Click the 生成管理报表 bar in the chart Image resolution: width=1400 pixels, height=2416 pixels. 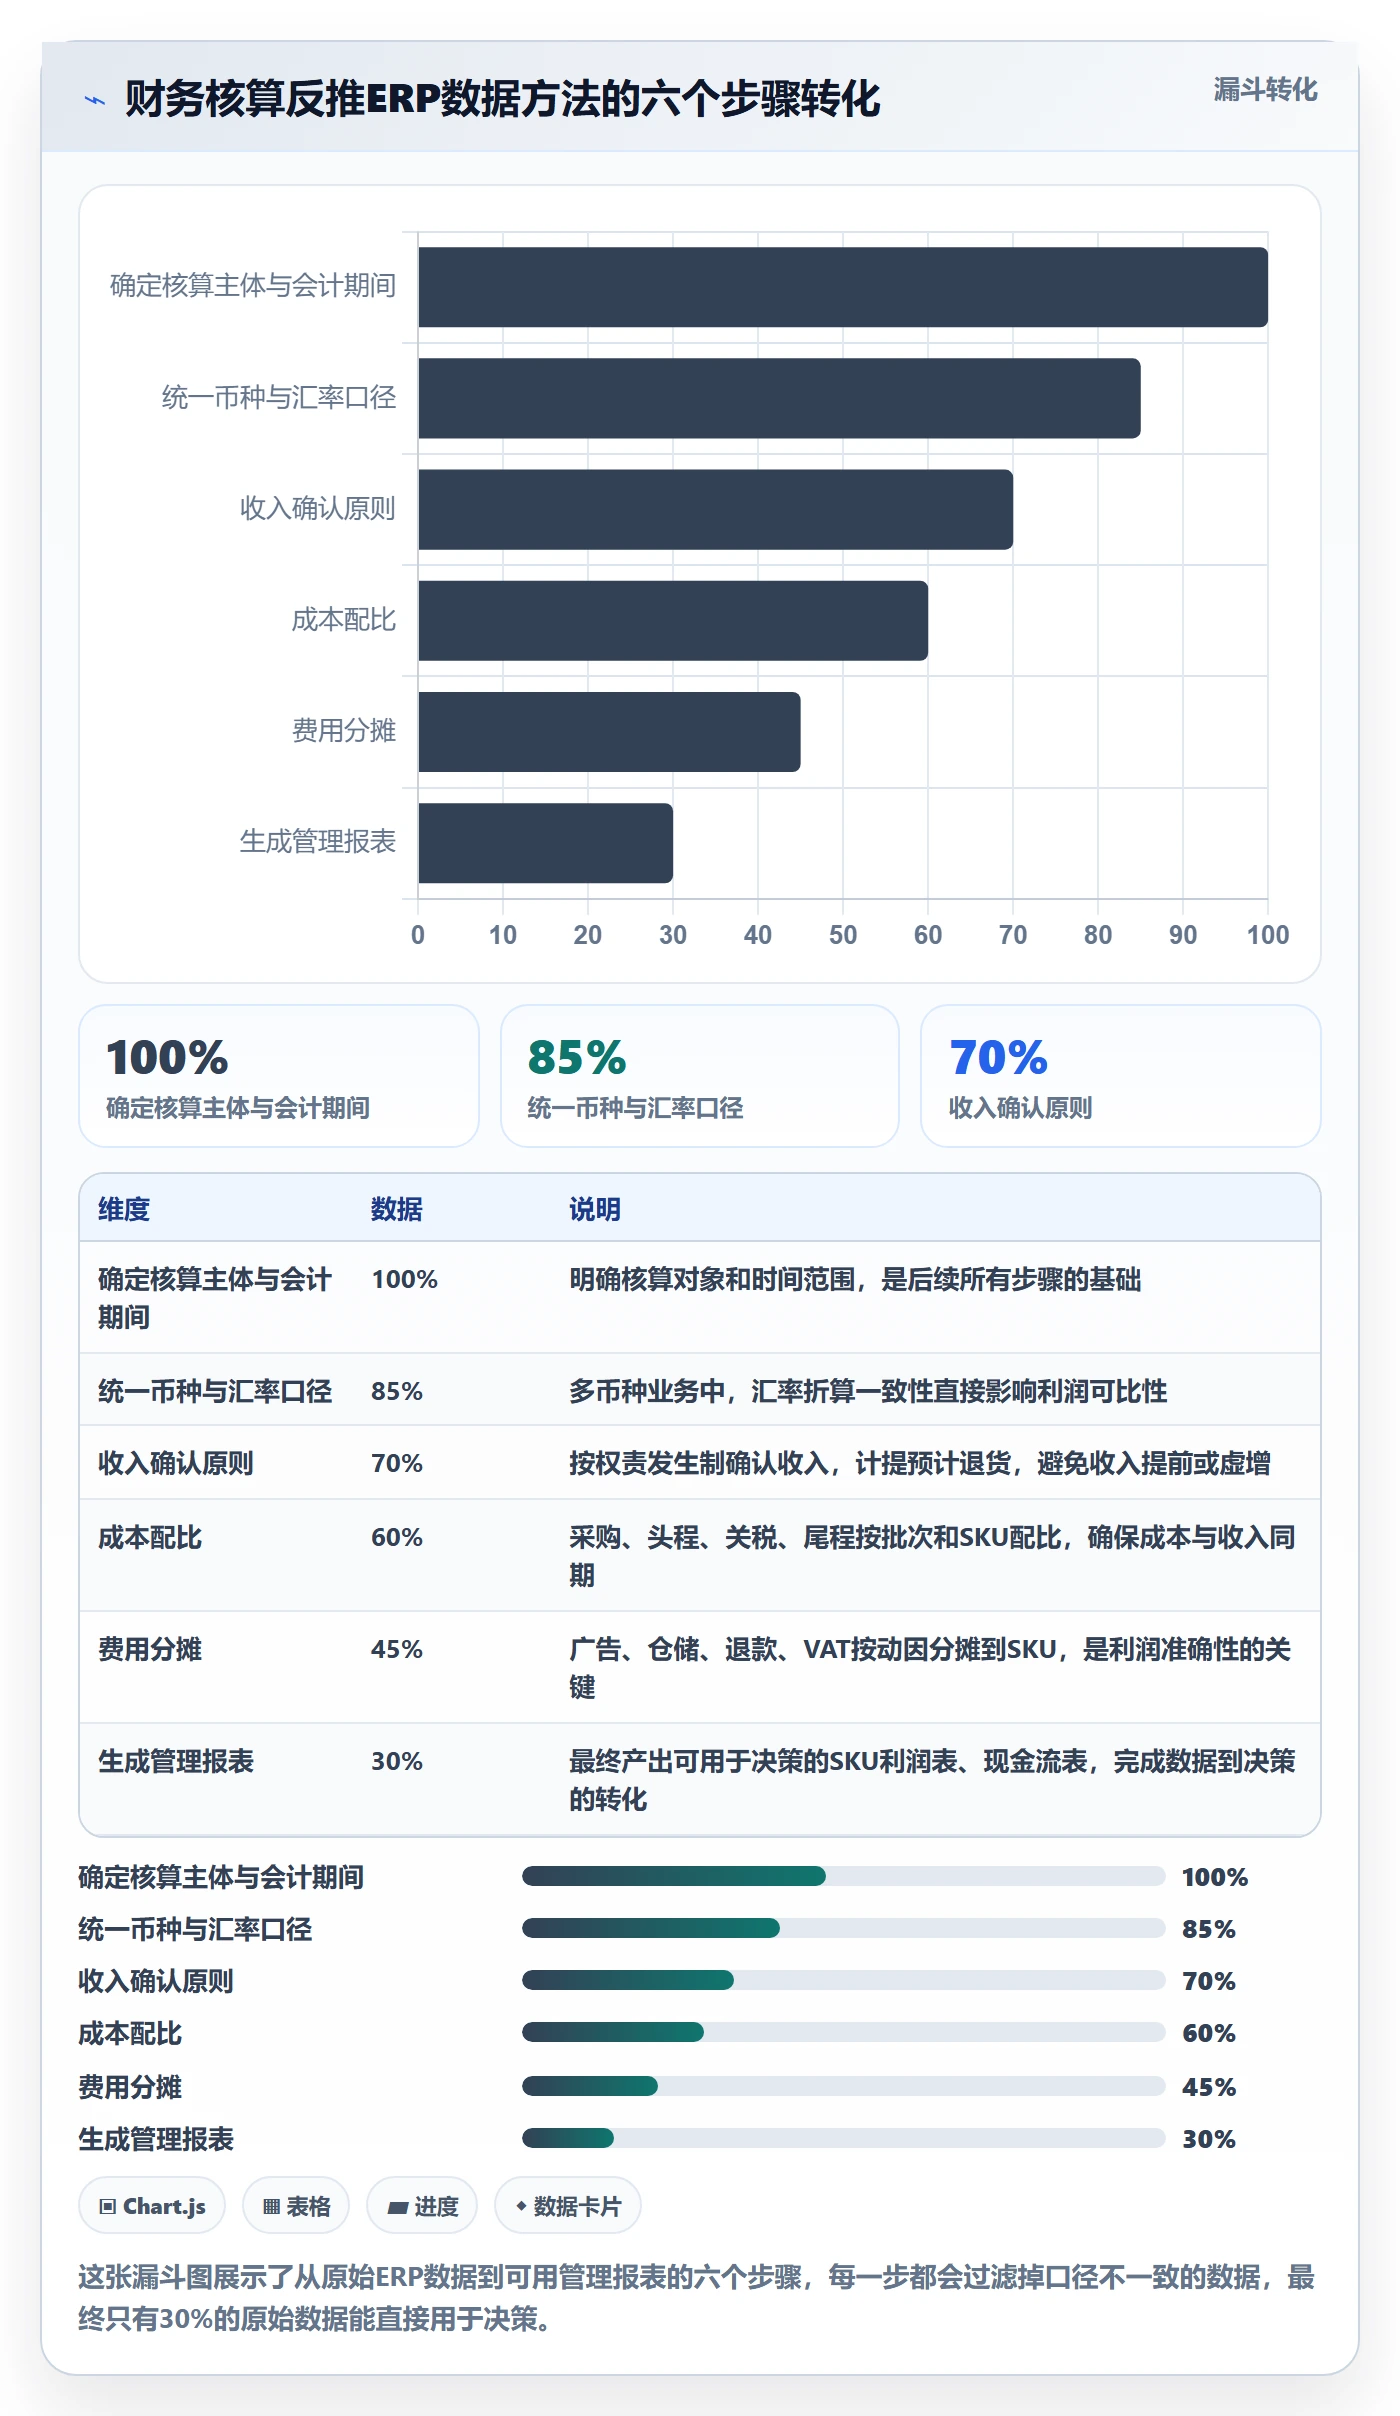(x=545, y=842)
